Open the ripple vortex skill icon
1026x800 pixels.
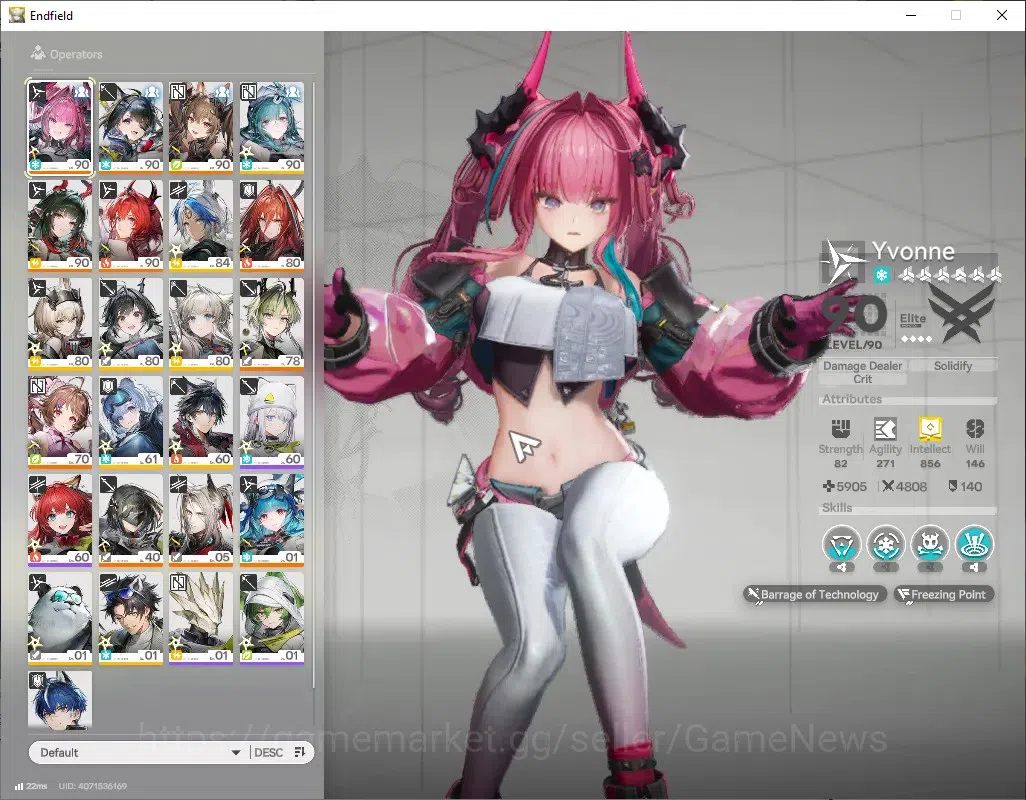coord(974,544)
